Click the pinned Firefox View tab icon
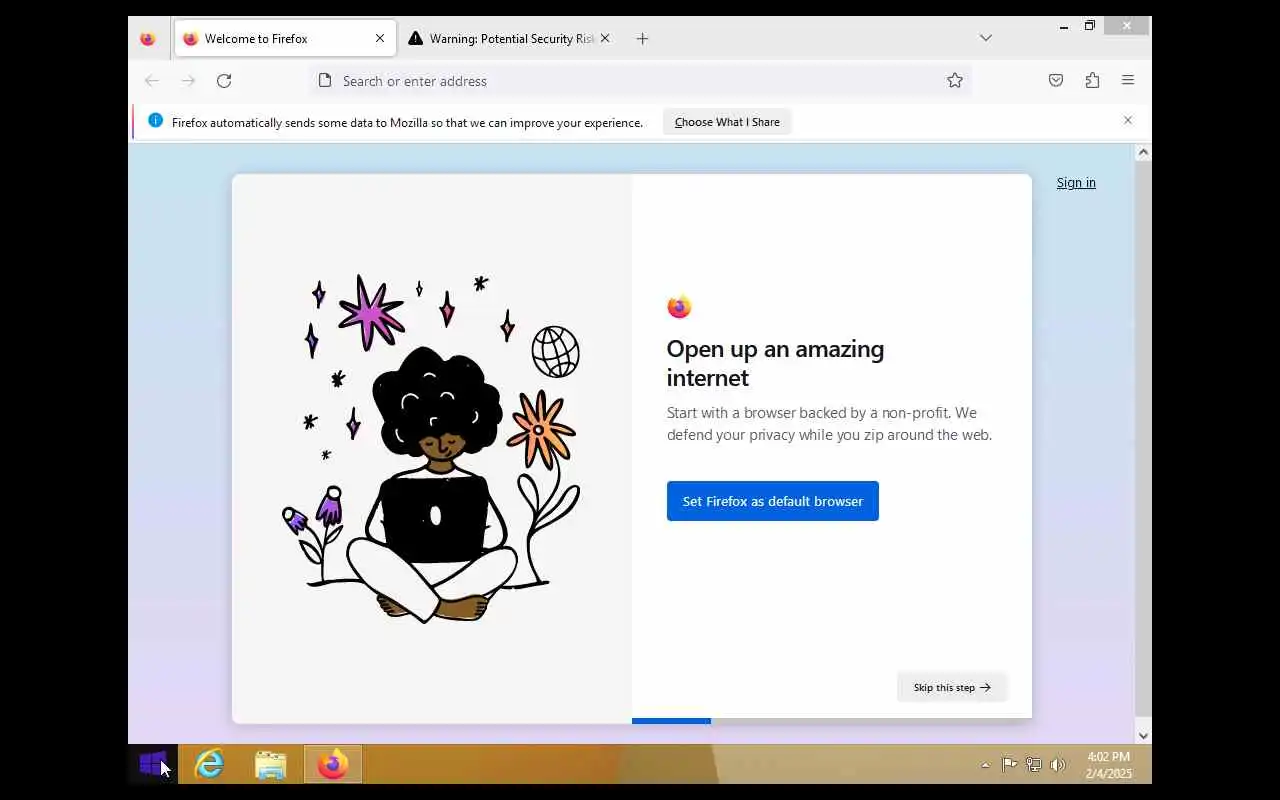The image size is (1280, 800). pos(148,39)
